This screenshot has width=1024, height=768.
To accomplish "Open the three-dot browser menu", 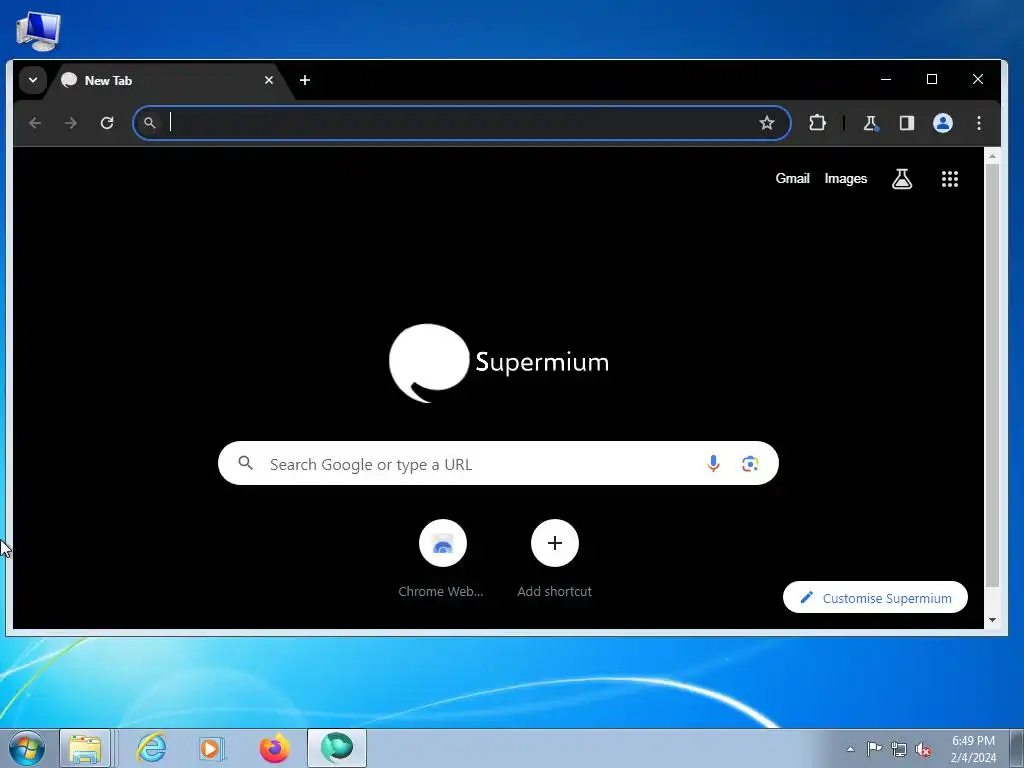I will pos(978,123).
